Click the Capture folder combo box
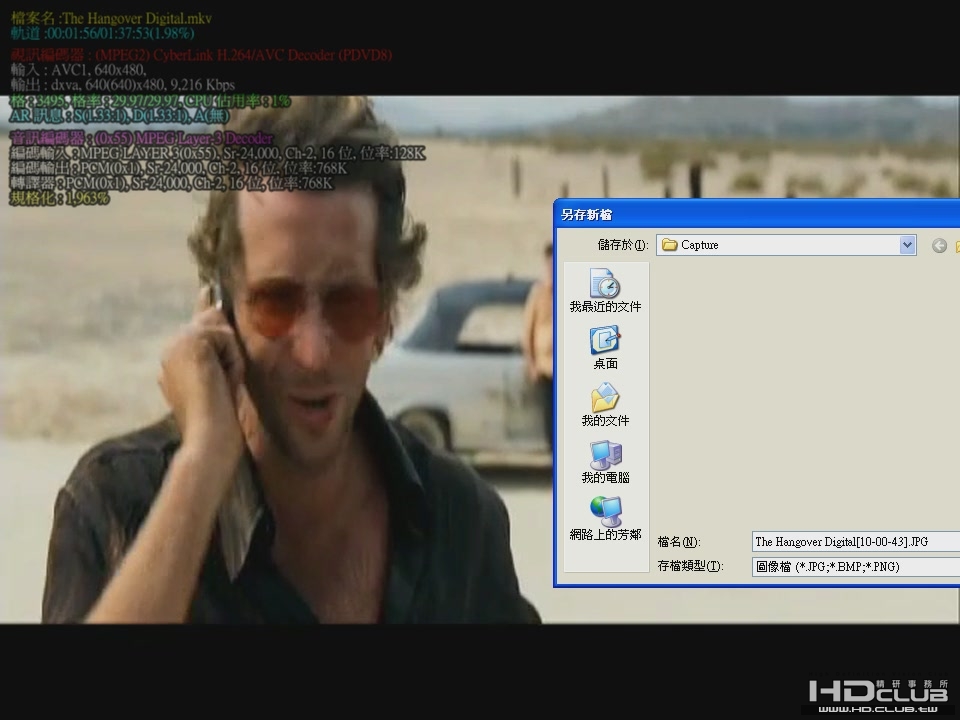This screenshot has width=960, height=720. (786, 245)
